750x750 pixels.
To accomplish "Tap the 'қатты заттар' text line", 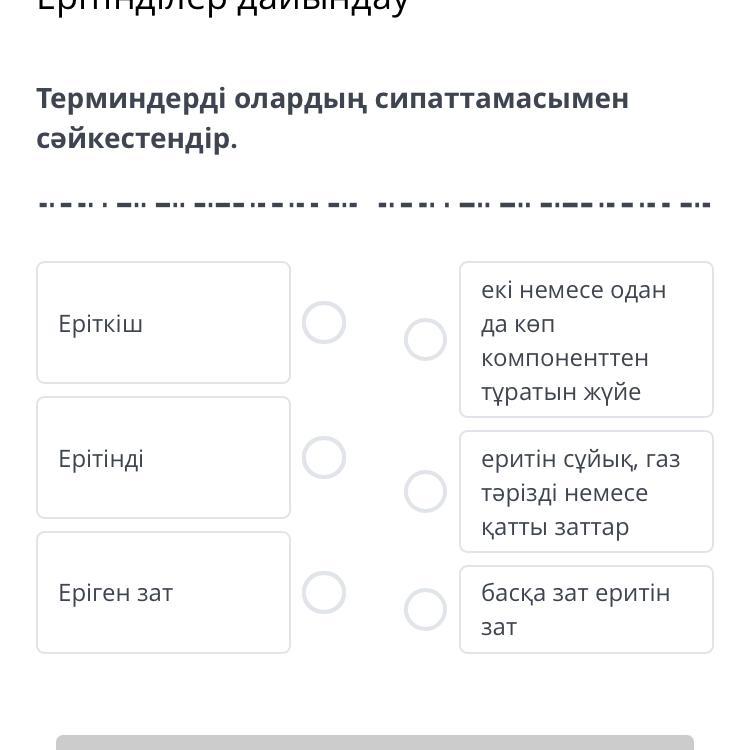I will 555,527.
